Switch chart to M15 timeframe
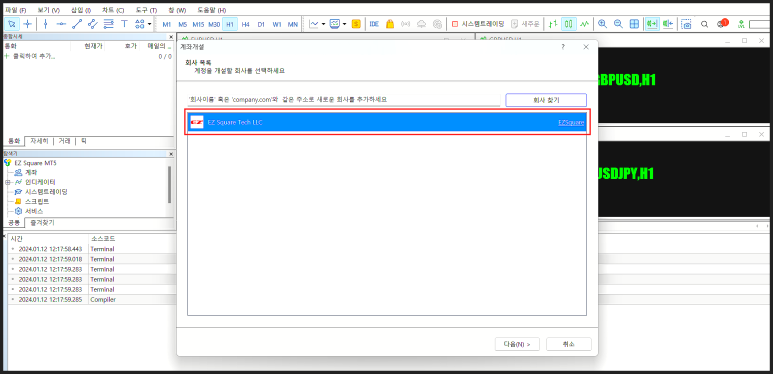The image size is (773, 374). [198, 24]
